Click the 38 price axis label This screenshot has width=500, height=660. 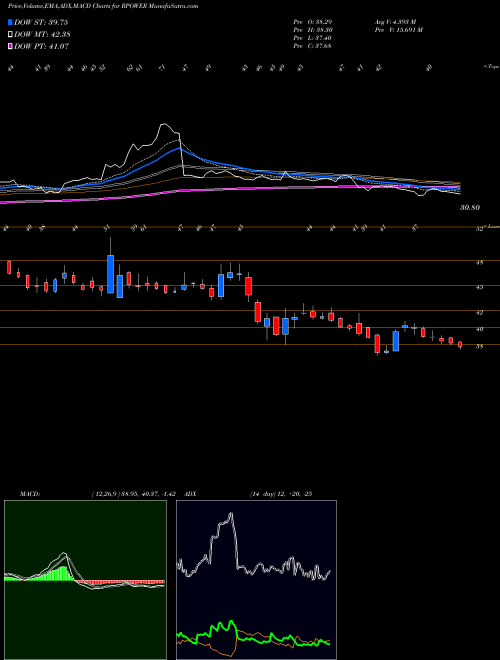coord(479,346)
